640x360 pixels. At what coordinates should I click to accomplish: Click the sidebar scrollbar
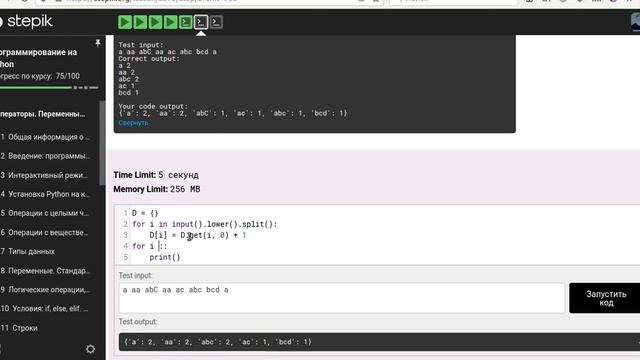click(102, 143)
